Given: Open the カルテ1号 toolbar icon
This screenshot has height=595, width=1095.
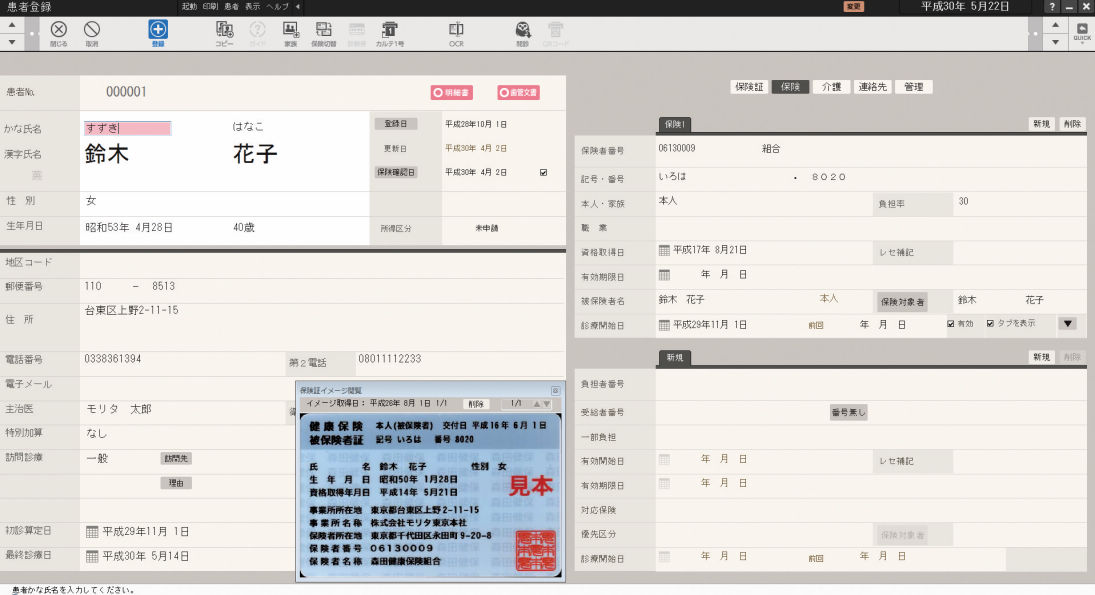Looking at the screenshot, I should click(x=390, y=31).
